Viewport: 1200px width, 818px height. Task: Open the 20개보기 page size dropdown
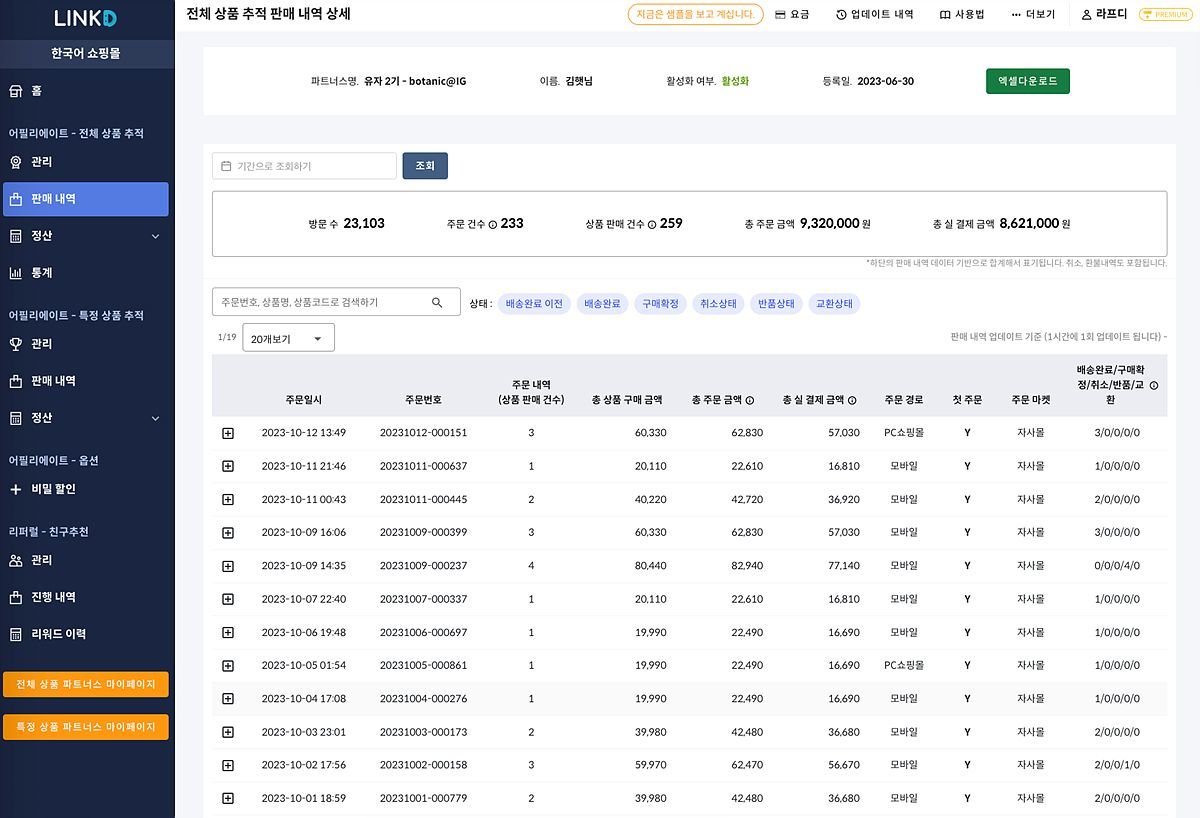coord(288,339)
